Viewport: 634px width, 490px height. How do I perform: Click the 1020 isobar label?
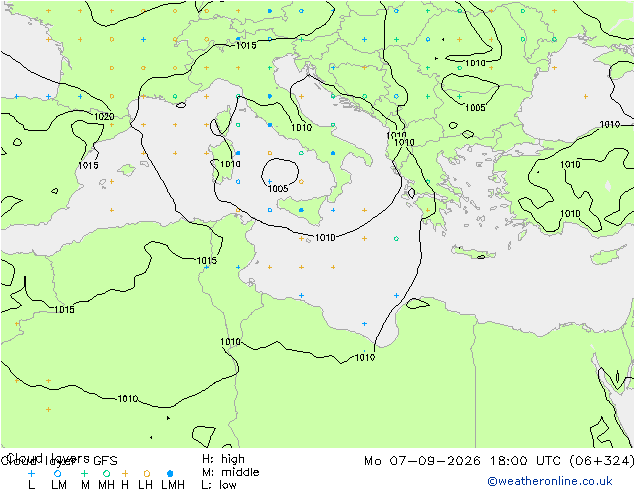pyautogui.click(x=104, y=117)
